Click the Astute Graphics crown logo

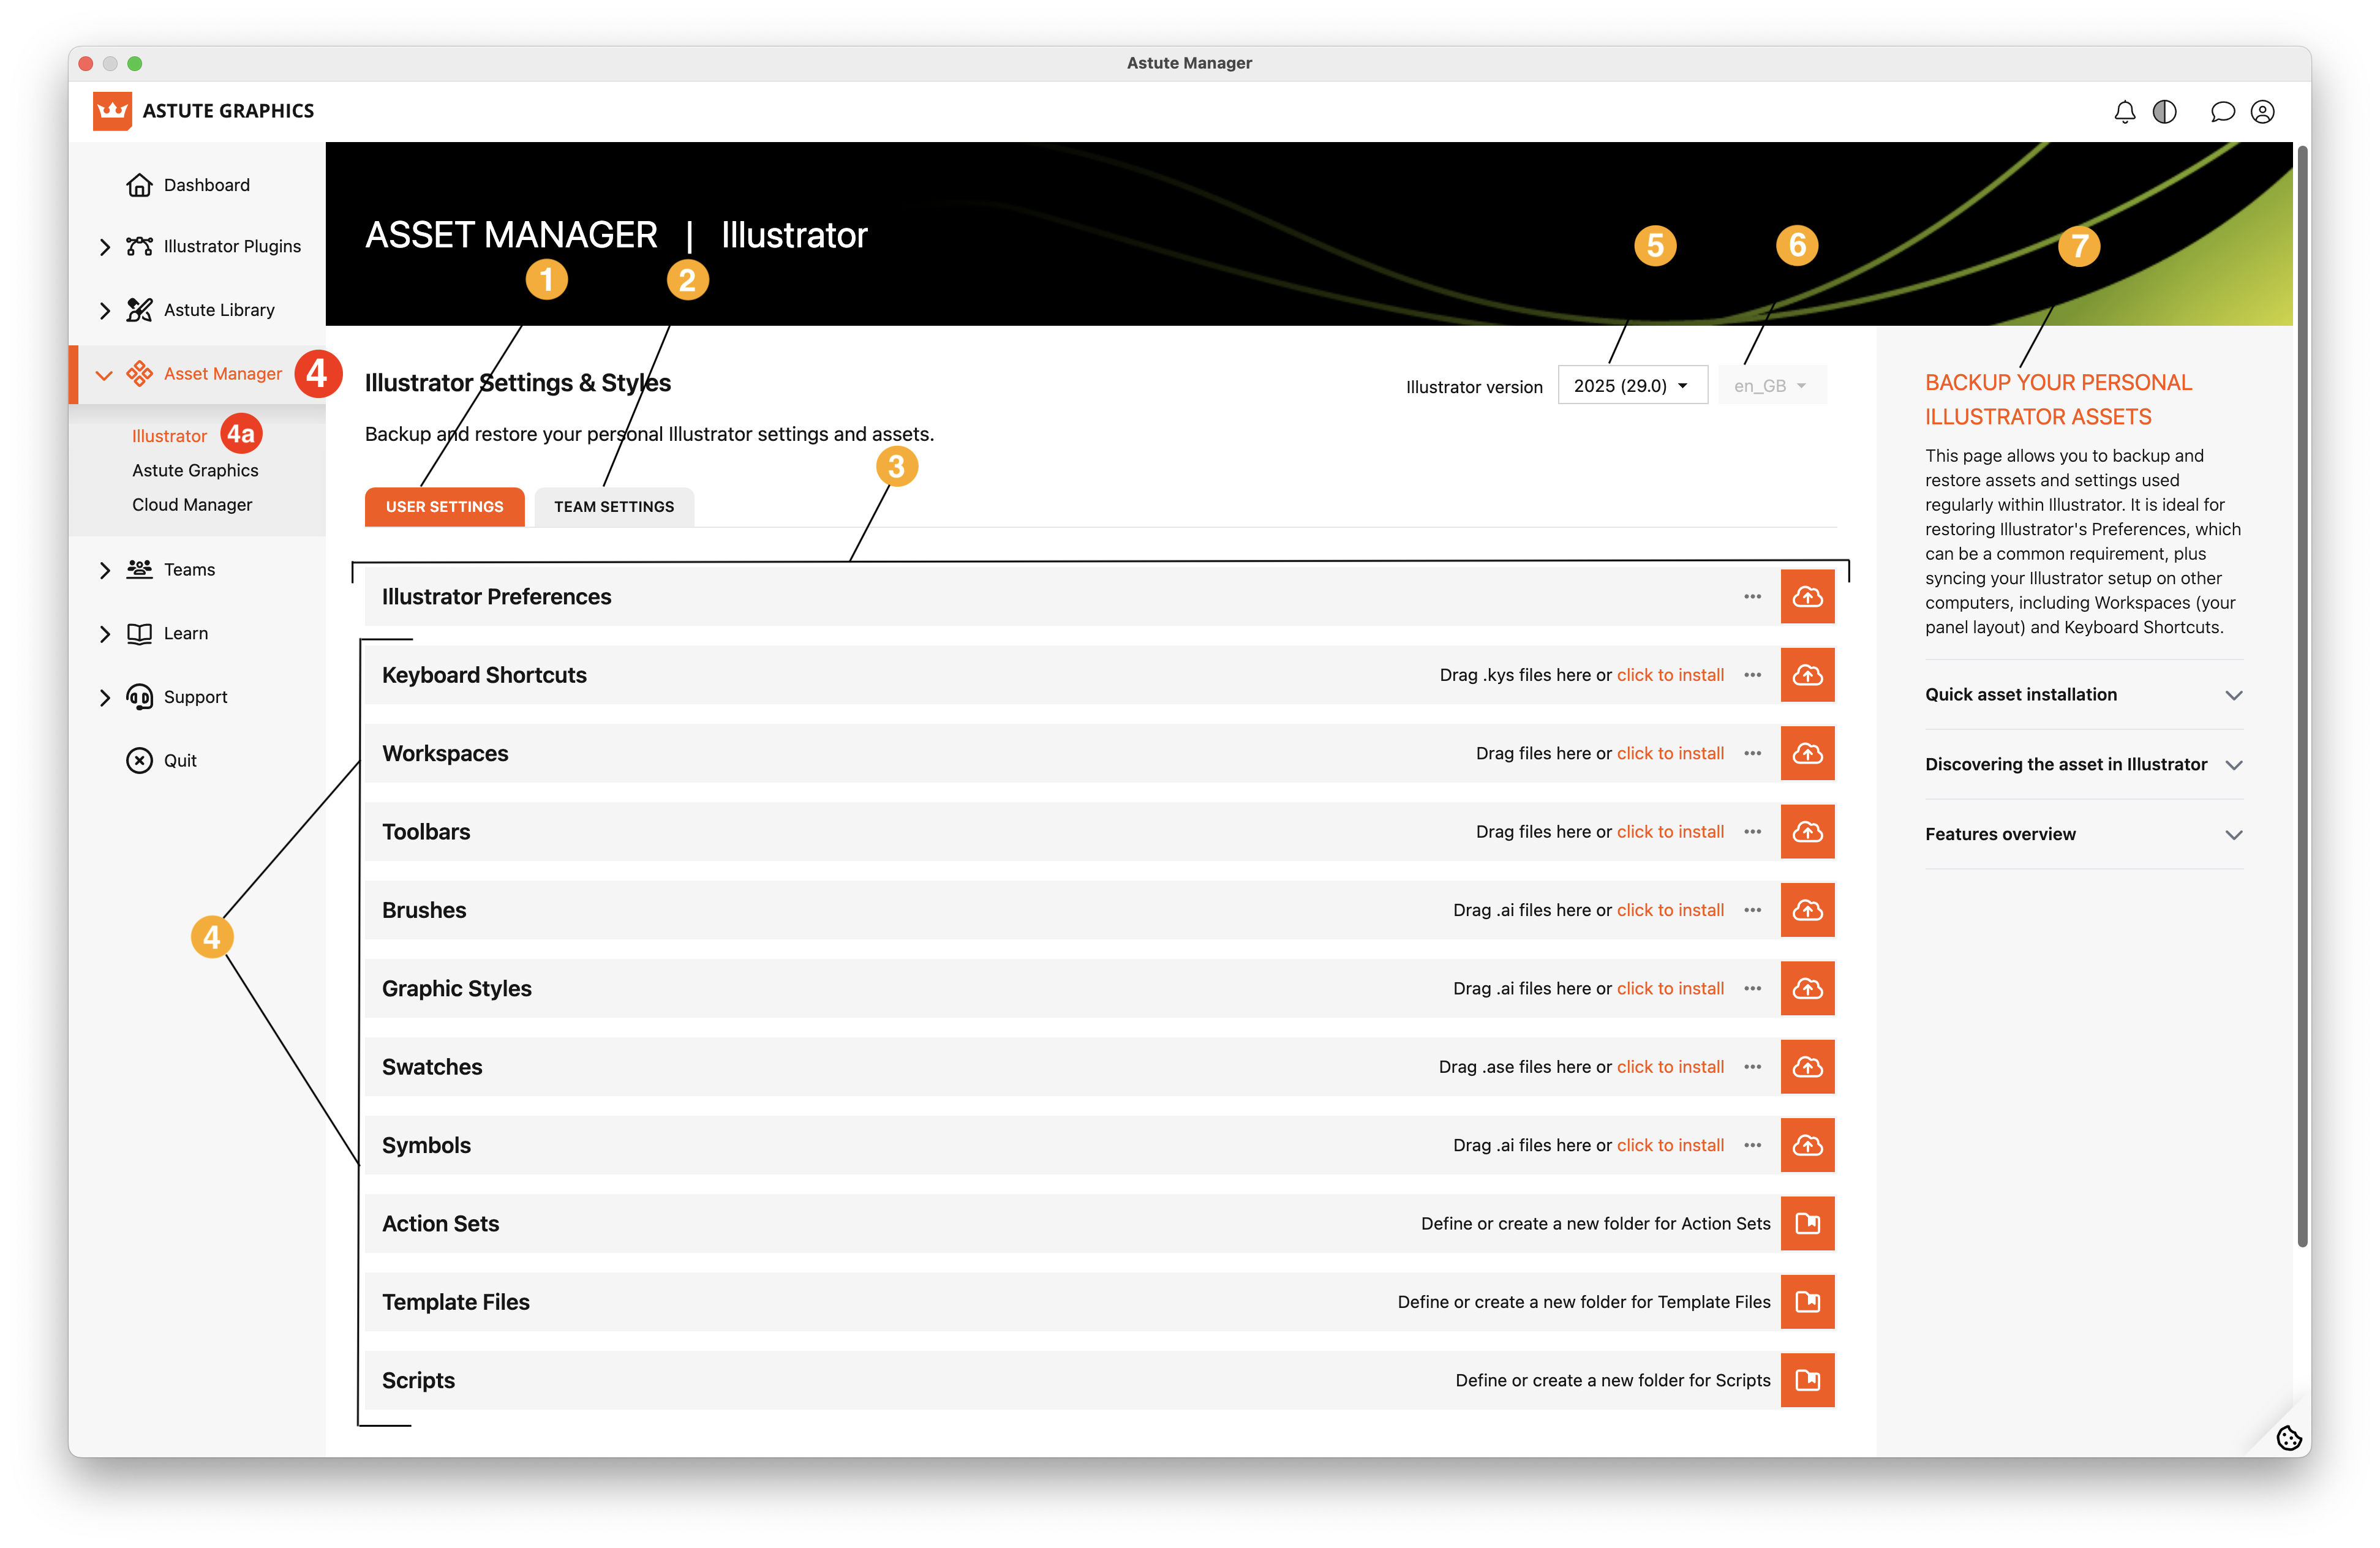point(112,111)
